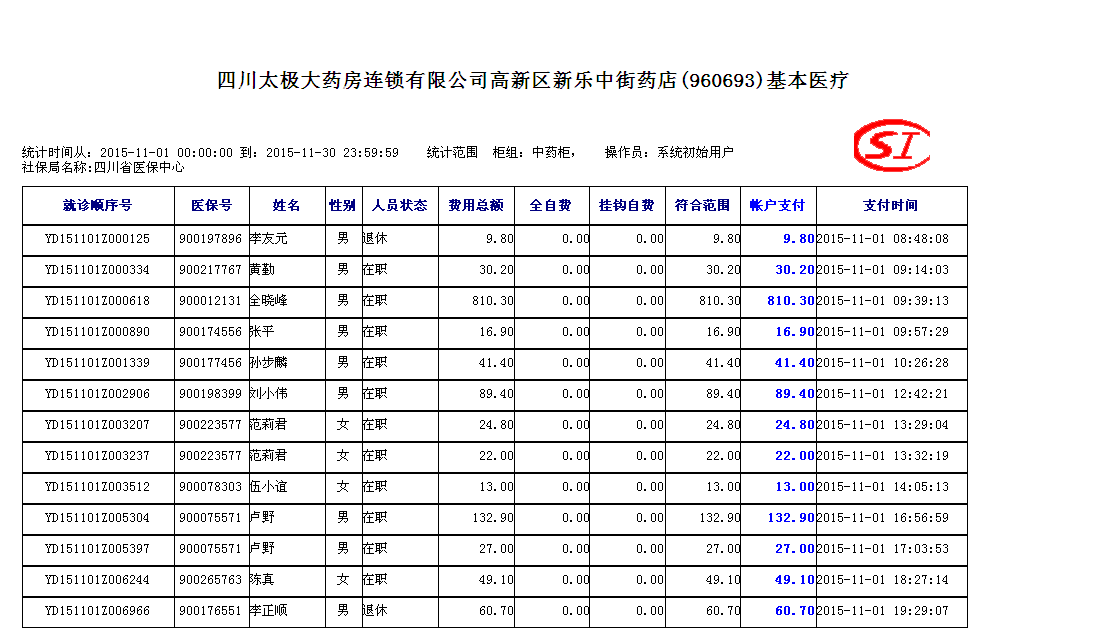
Task: Click insurance number 900177456
Action: pyautogui.click(x=210, y=363)
